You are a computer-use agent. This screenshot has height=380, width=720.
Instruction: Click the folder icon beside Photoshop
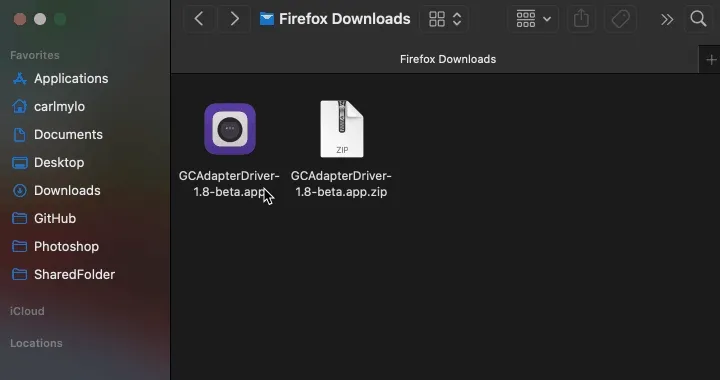pos(19,246)
